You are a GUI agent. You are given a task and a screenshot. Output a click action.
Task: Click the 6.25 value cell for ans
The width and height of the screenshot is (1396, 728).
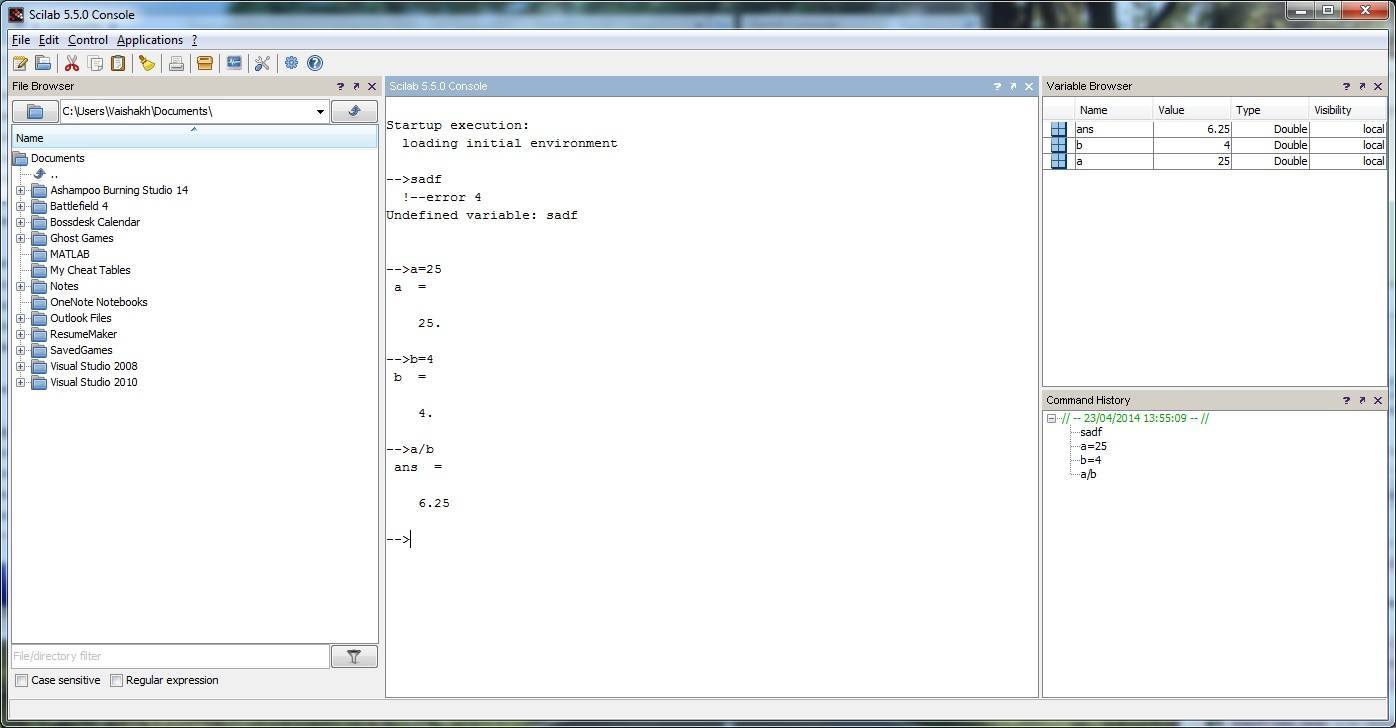coord(1192,129)
